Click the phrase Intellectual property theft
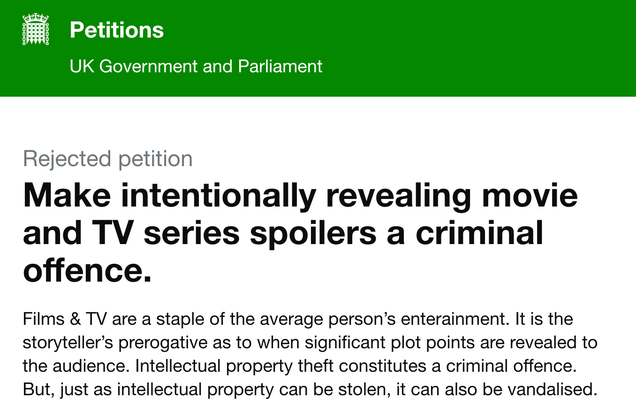 (x=234, y=366)
